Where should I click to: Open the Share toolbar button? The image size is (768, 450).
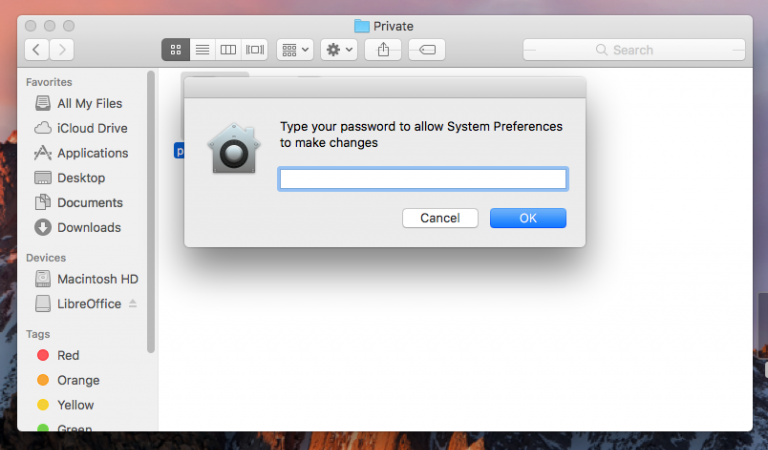(383, 49)
